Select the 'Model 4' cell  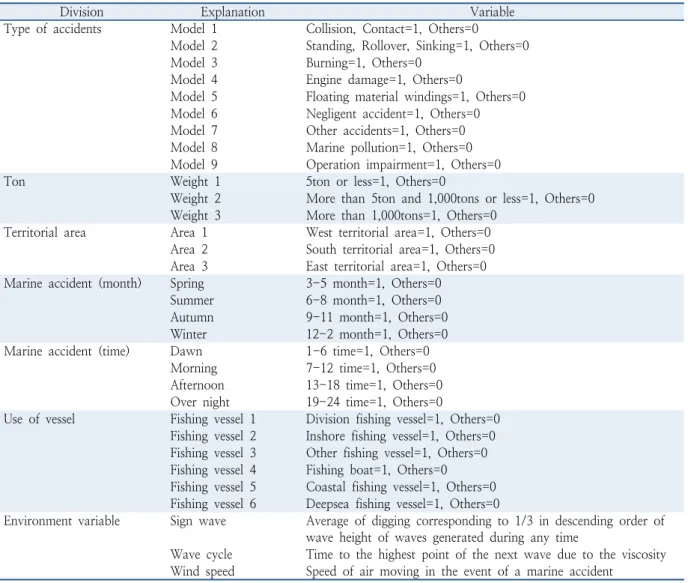tap(194, 80)
